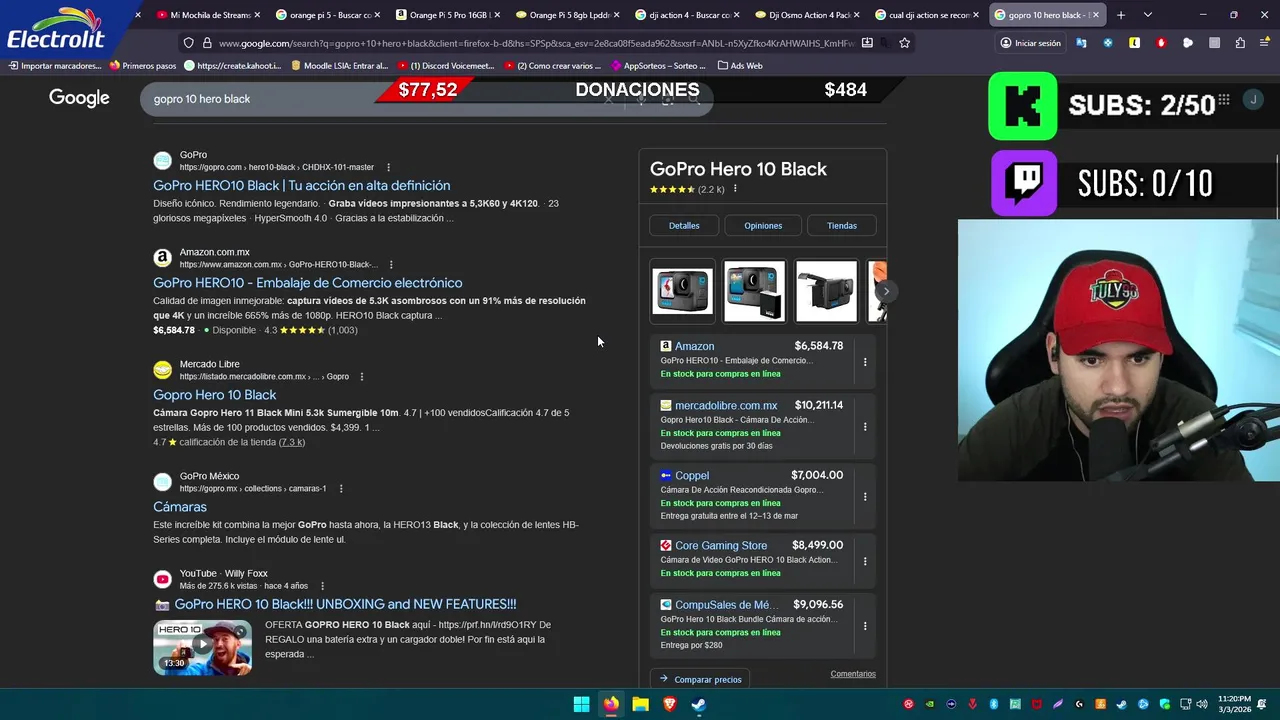1280x720 pixels.
Task: Switch to 'Orange Pi 5 8gb Lpddr' tab
Action: pos(568,15)
